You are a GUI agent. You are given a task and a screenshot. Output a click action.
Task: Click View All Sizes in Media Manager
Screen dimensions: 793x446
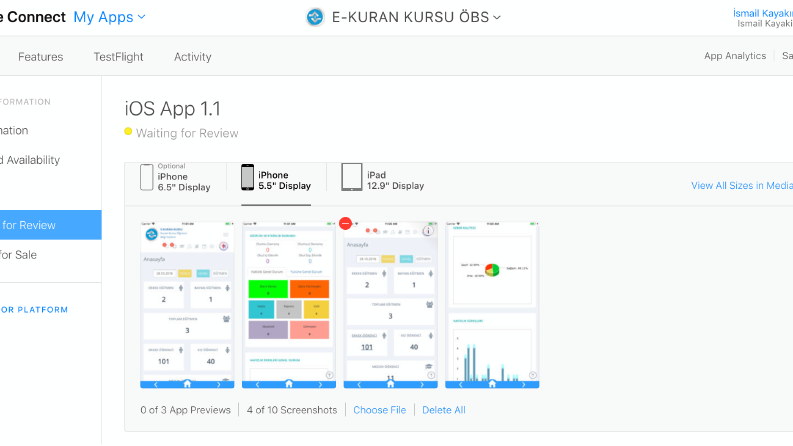[x=742, y=186]
